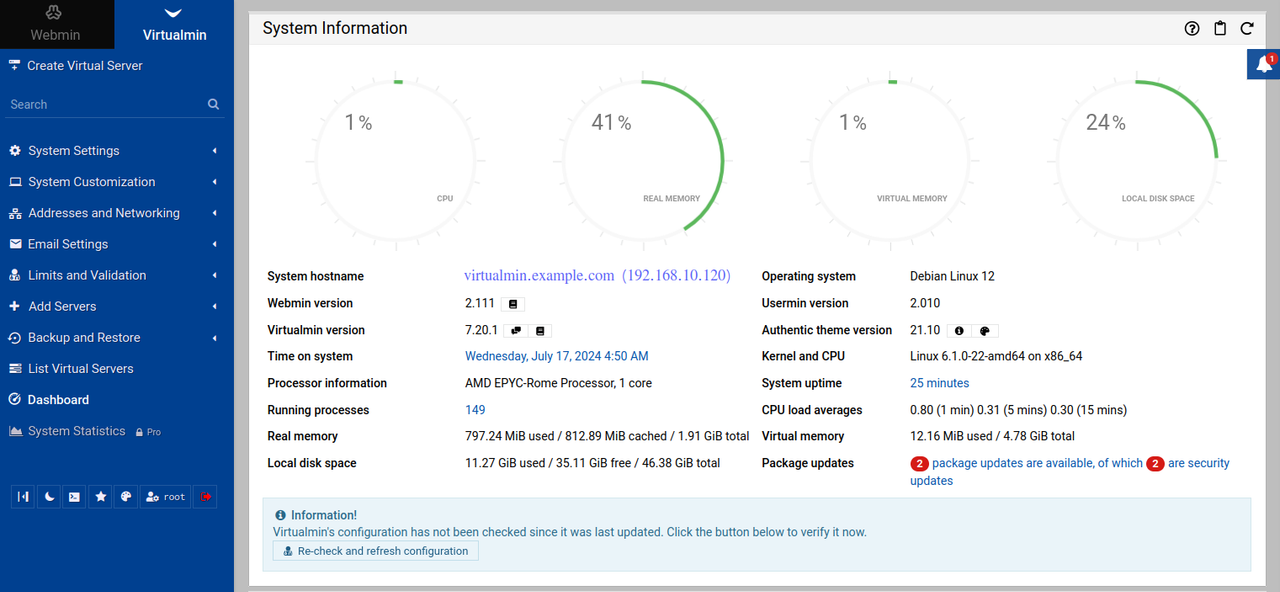Screen dimensions: 1280x592
Task: Open the virtualmin.example.com hostname link
Action: pyautogui.click(x=539, y=276)
